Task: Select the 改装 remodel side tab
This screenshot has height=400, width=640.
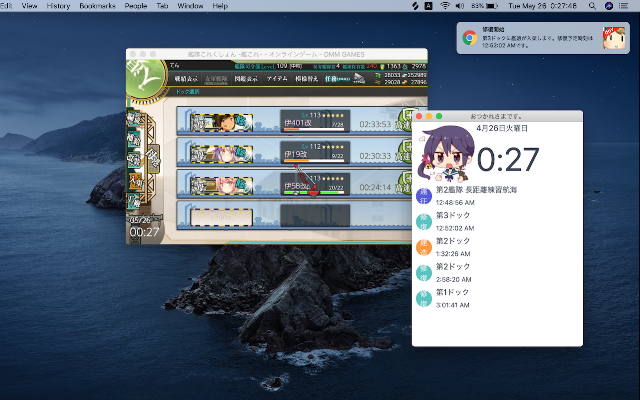Action: [133, 159]
